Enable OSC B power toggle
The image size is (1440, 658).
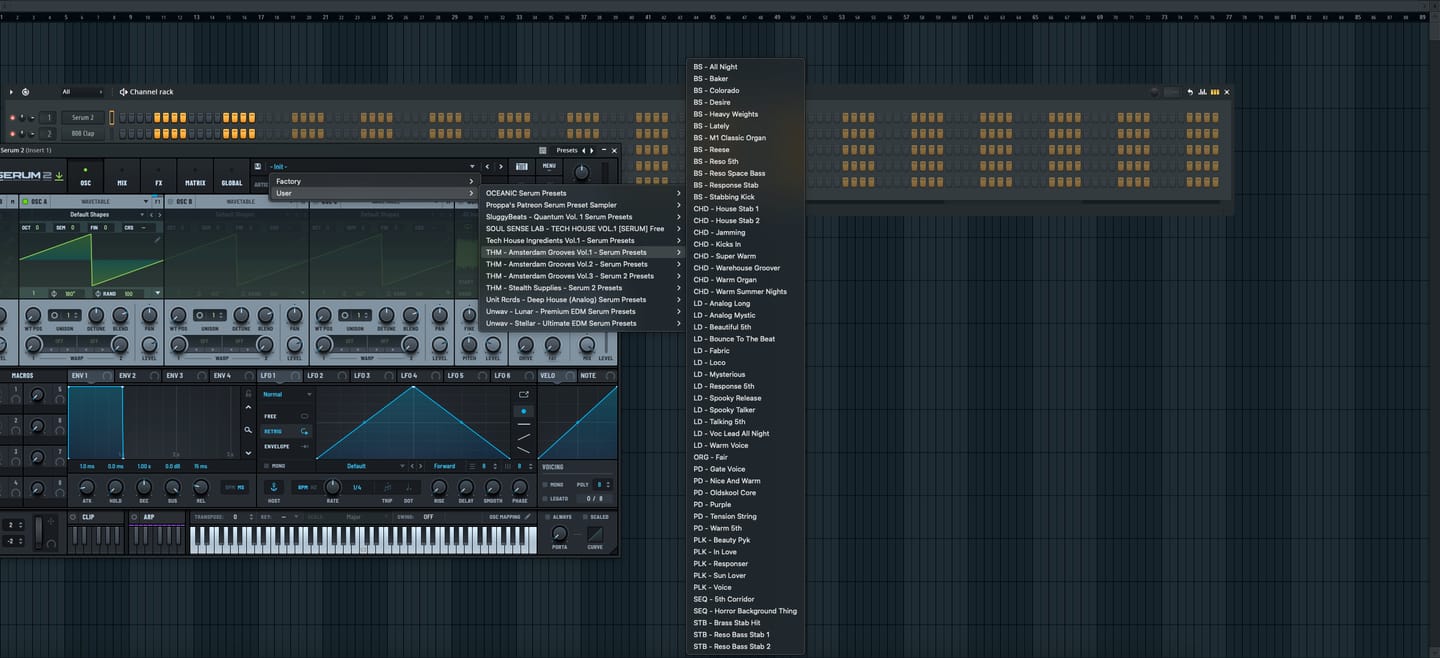pyautogui.click(x=171, y=202)
